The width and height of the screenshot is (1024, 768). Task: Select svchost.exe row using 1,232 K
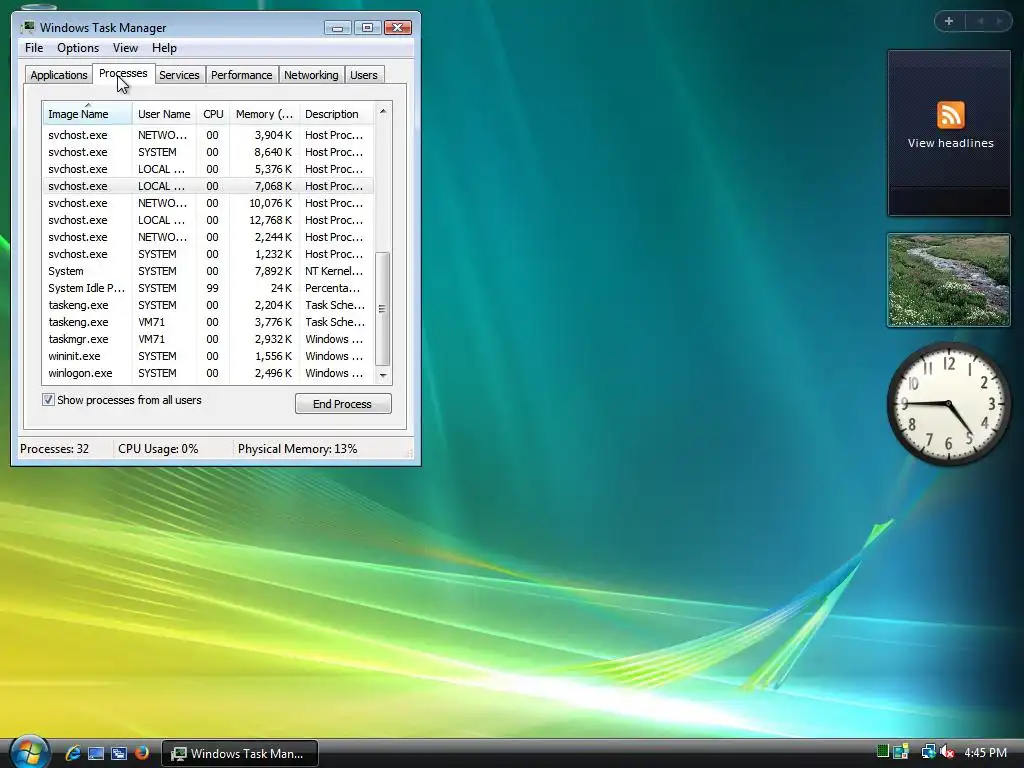[209, 254]
